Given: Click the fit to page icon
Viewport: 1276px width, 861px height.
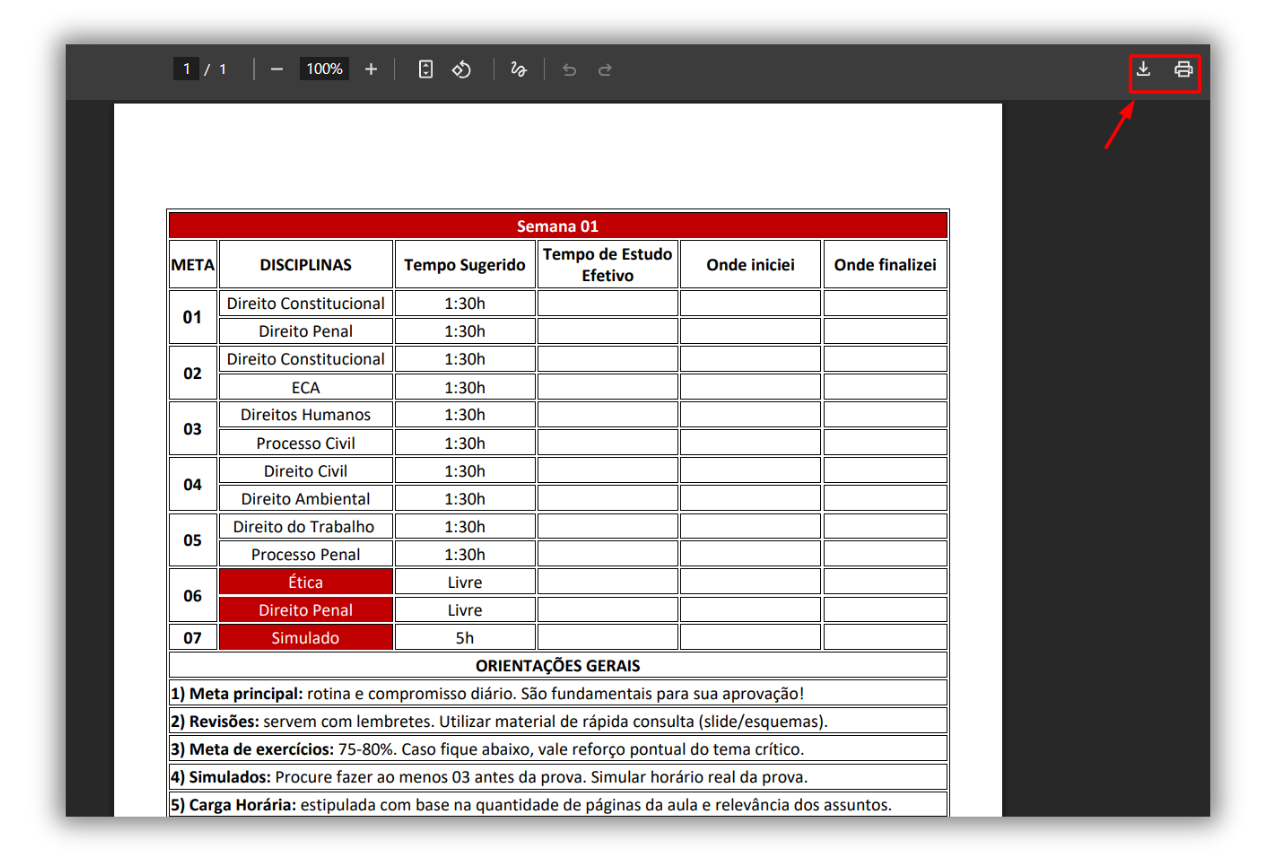Looking at the screenshot, I should coord(425,69).
